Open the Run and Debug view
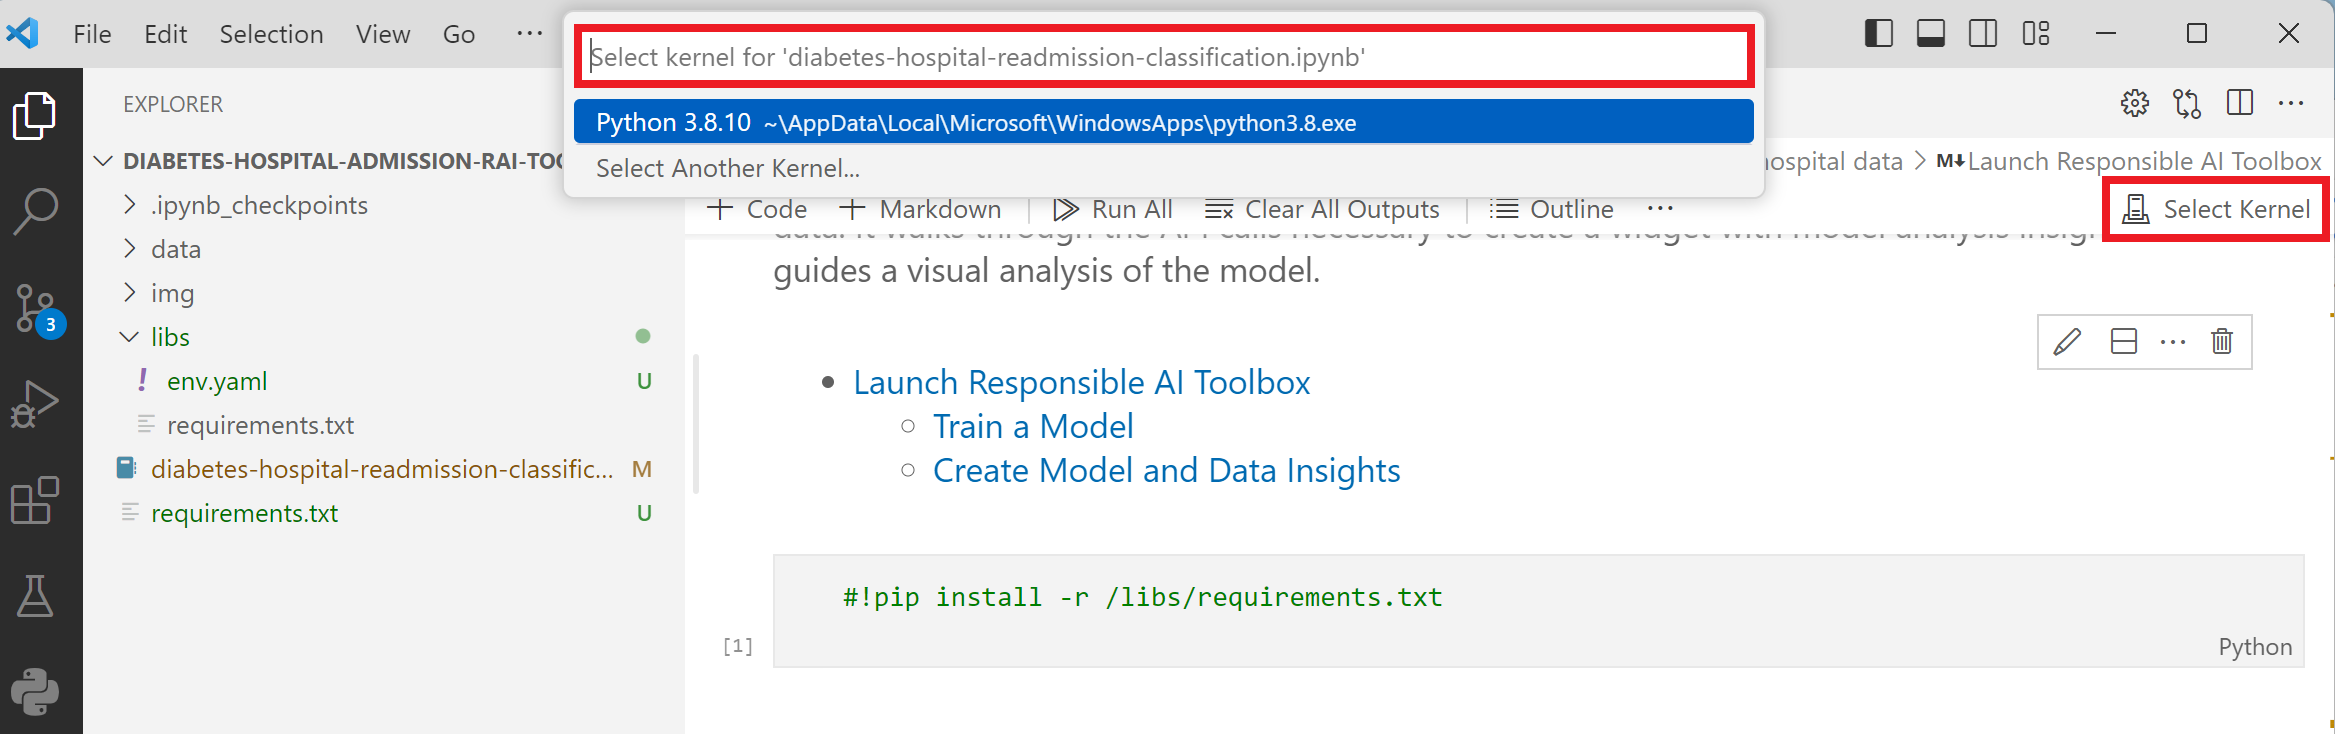This screenshot has width=2335, height=734. coord(35,404)
